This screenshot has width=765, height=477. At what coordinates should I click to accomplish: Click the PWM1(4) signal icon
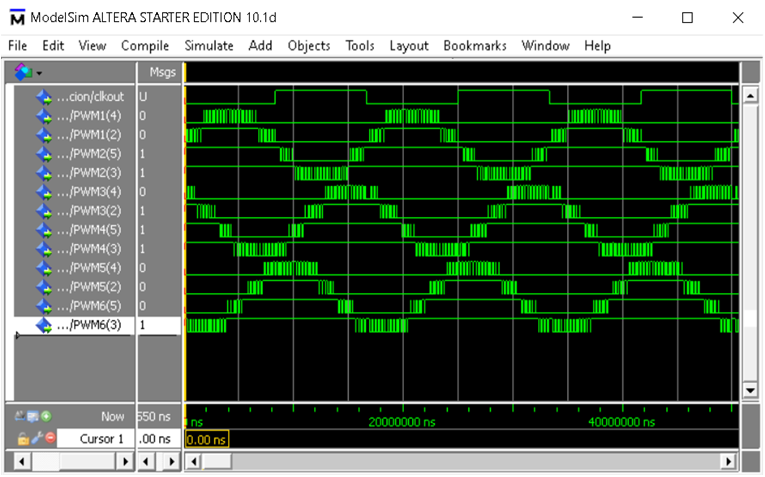[x=43, y=116]
